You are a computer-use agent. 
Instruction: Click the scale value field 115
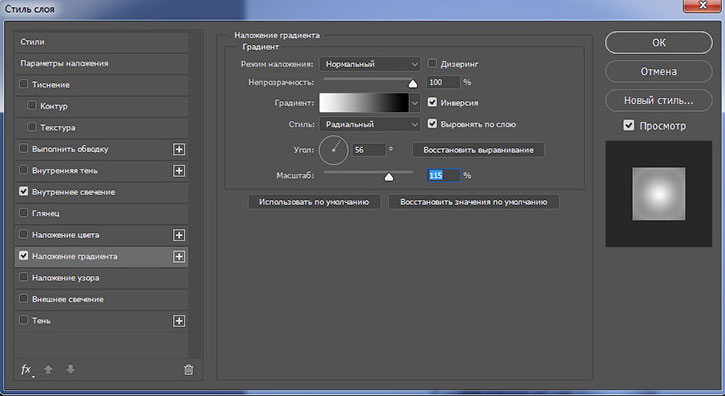[x=443, y=175]
